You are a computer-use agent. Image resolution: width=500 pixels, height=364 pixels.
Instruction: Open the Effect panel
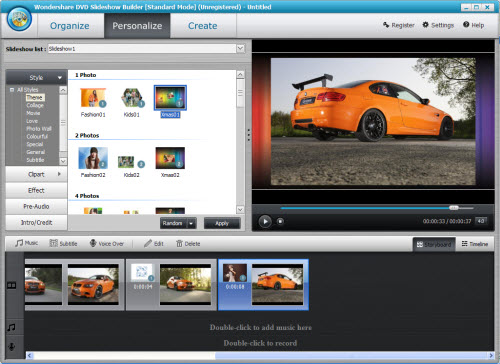[x=36, y=190]
